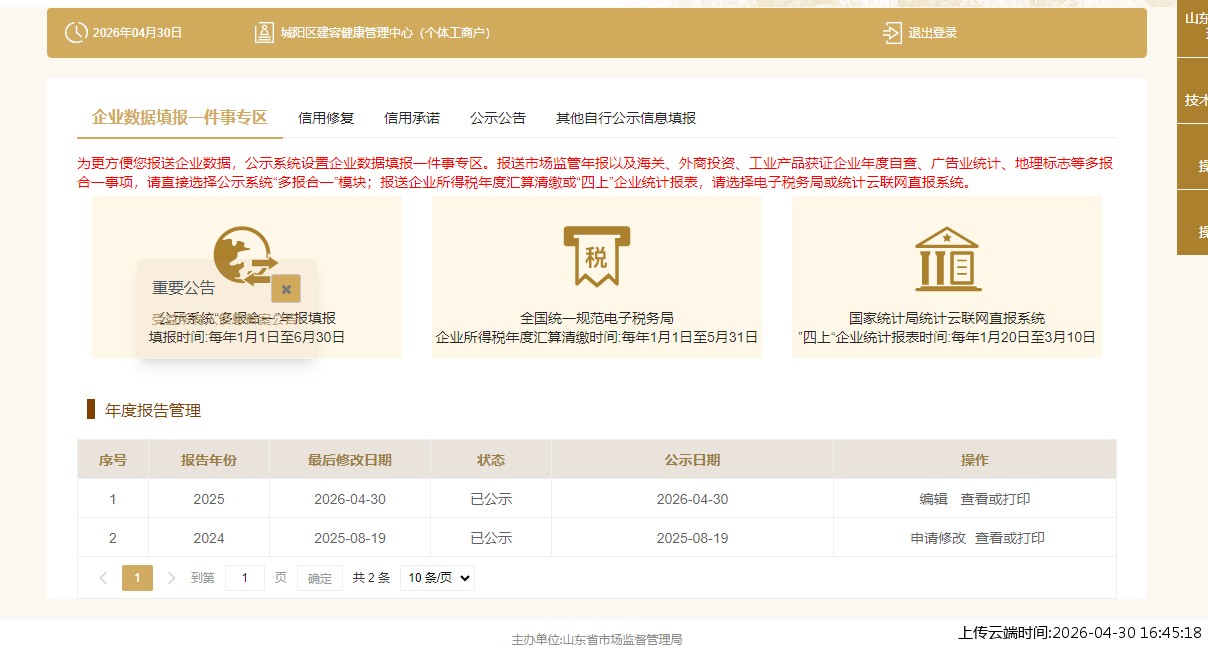Select the 信用承诺 tab
This screenshot has width=1208, height=646.
coord(411,117)
